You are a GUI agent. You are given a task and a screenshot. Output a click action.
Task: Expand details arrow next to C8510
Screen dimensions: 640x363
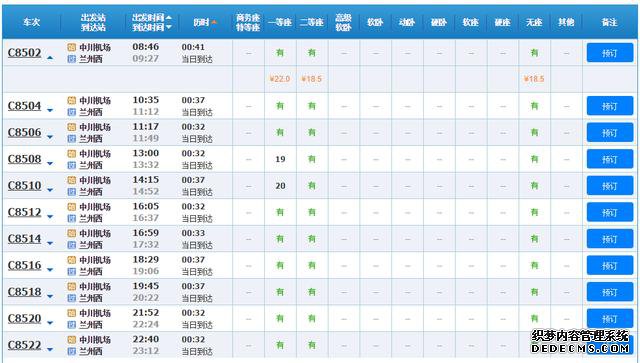click(50, 190)
